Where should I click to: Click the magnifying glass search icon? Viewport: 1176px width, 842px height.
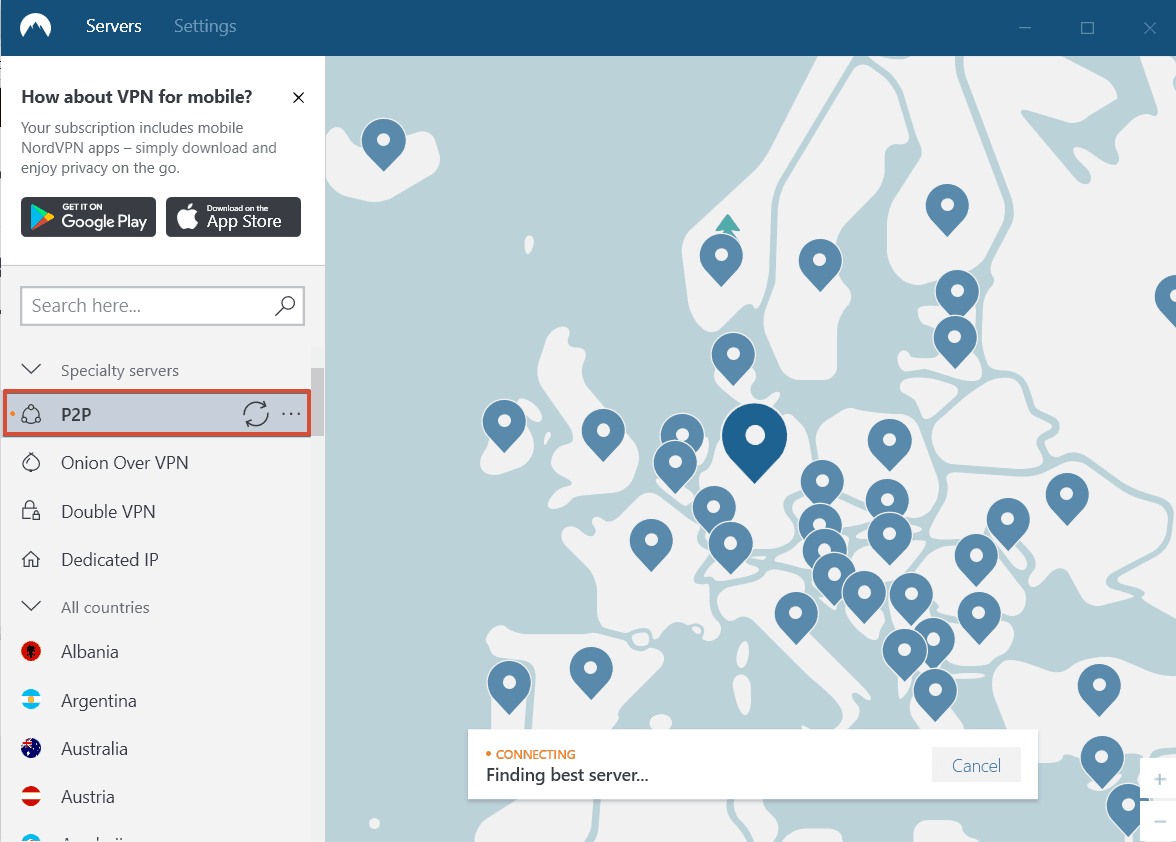(x=285, y=306)
